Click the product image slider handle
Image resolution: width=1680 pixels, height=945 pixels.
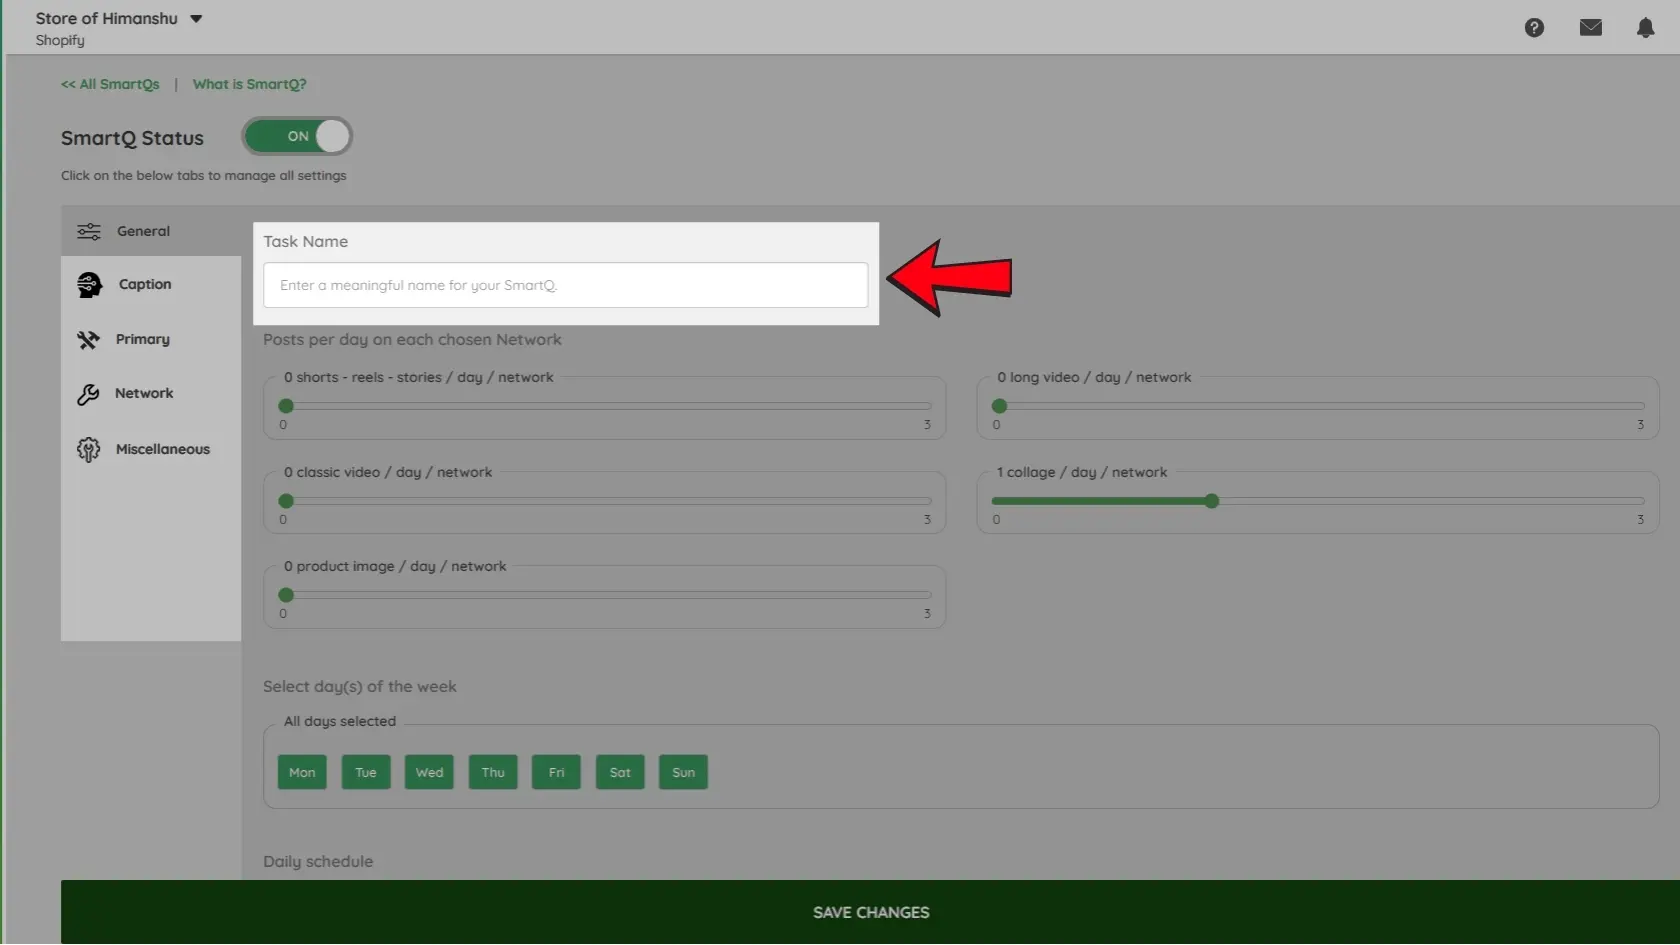pyautogui.click(x=286, y=595)
